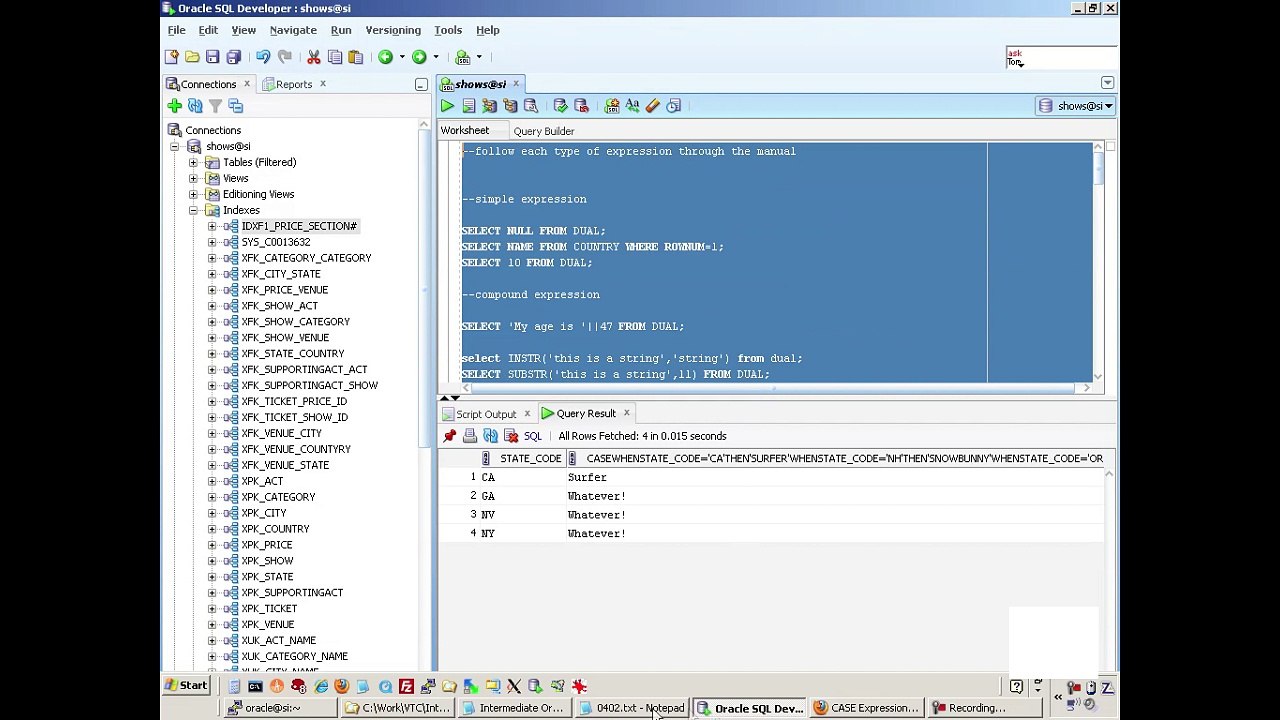Open SQL History clock icon

pyautogui.click(x=674, y=106)
